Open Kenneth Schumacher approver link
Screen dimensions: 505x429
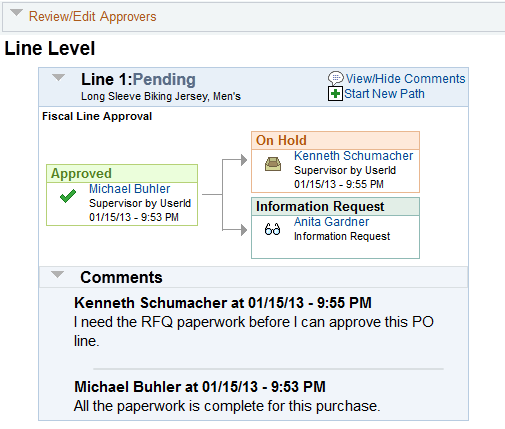[353, 156]
